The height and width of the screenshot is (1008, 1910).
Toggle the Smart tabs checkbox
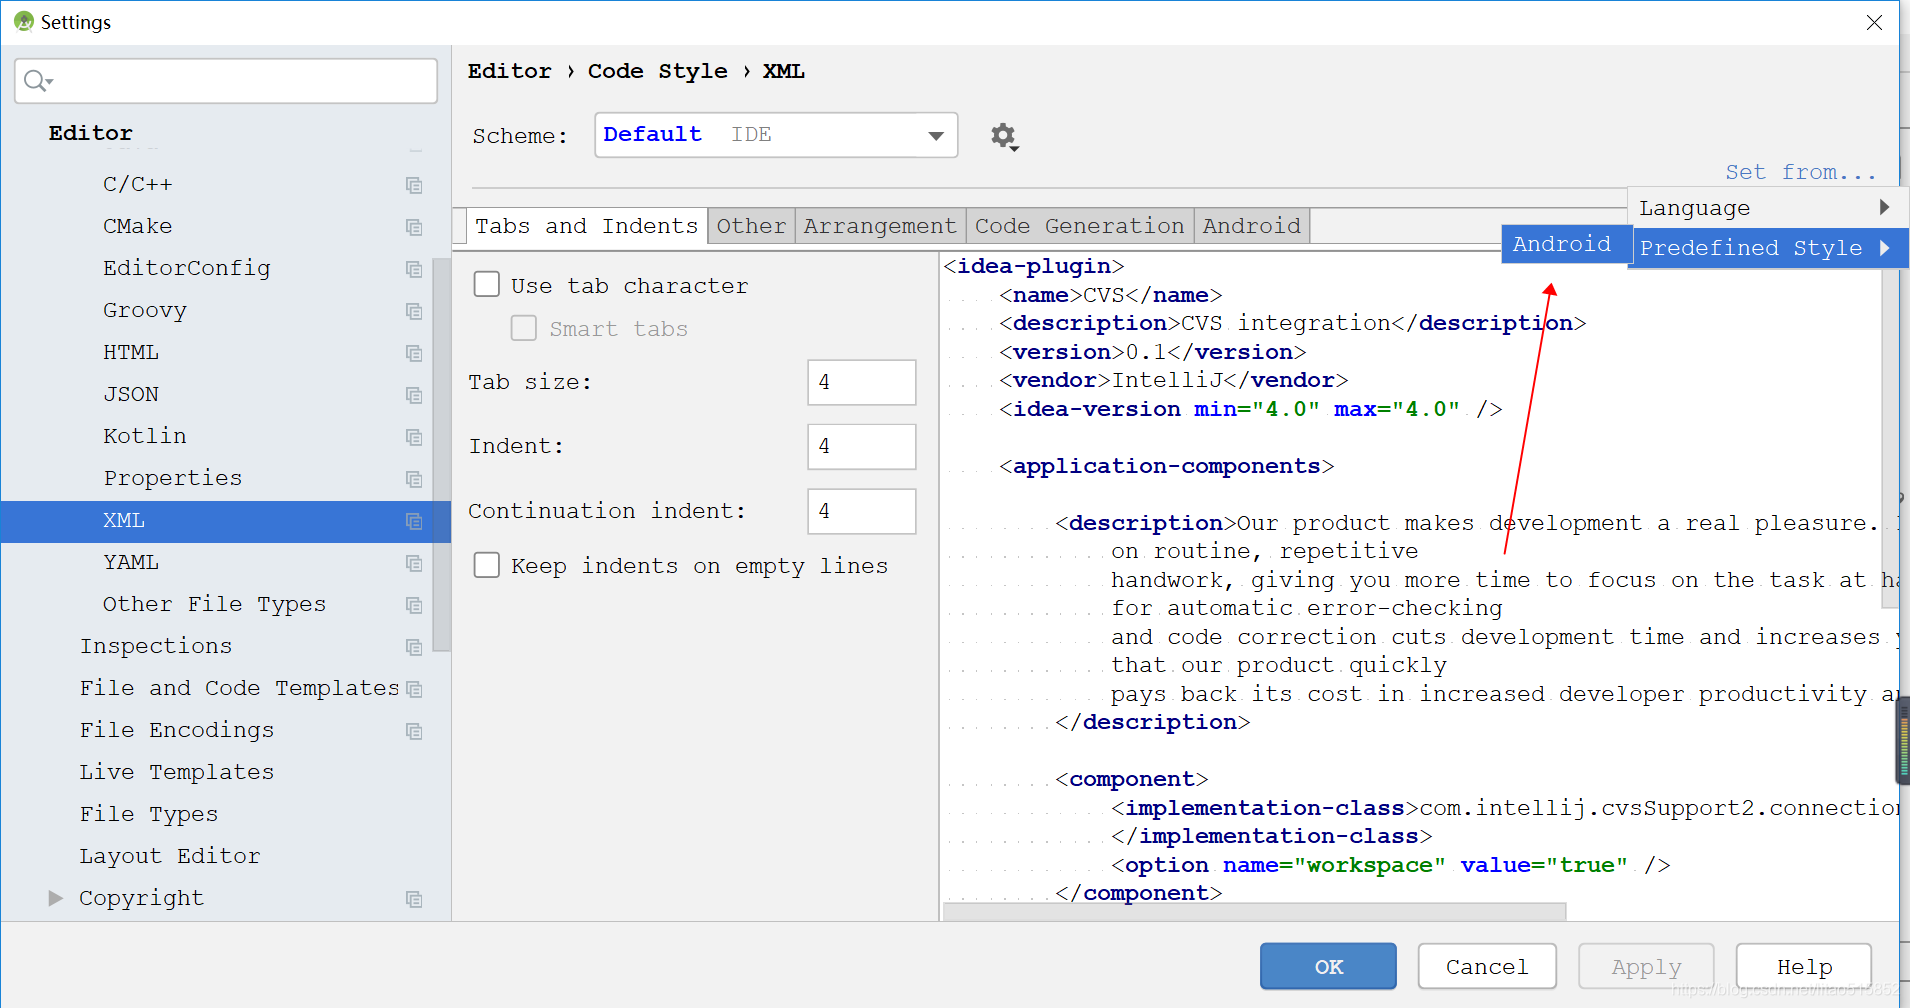(x=524, y=327)
